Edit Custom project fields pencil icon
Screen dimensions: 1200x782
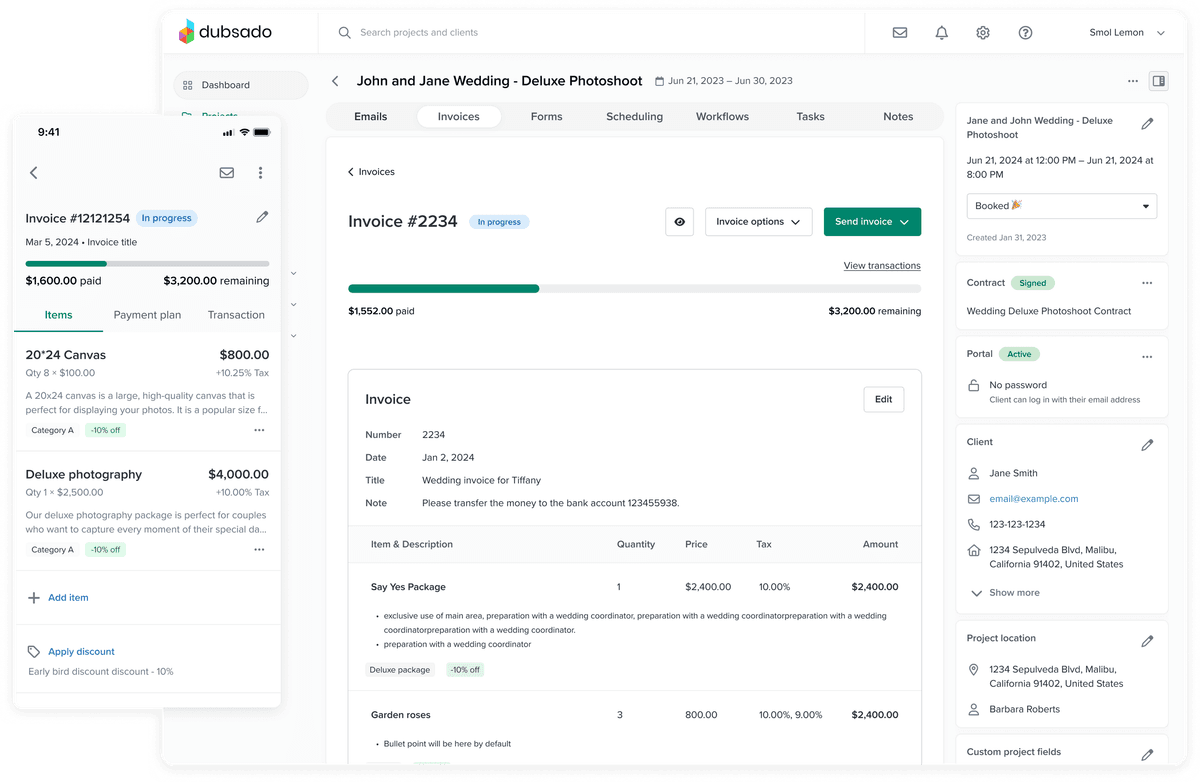pyautogui.click(x=1147, y=754)
